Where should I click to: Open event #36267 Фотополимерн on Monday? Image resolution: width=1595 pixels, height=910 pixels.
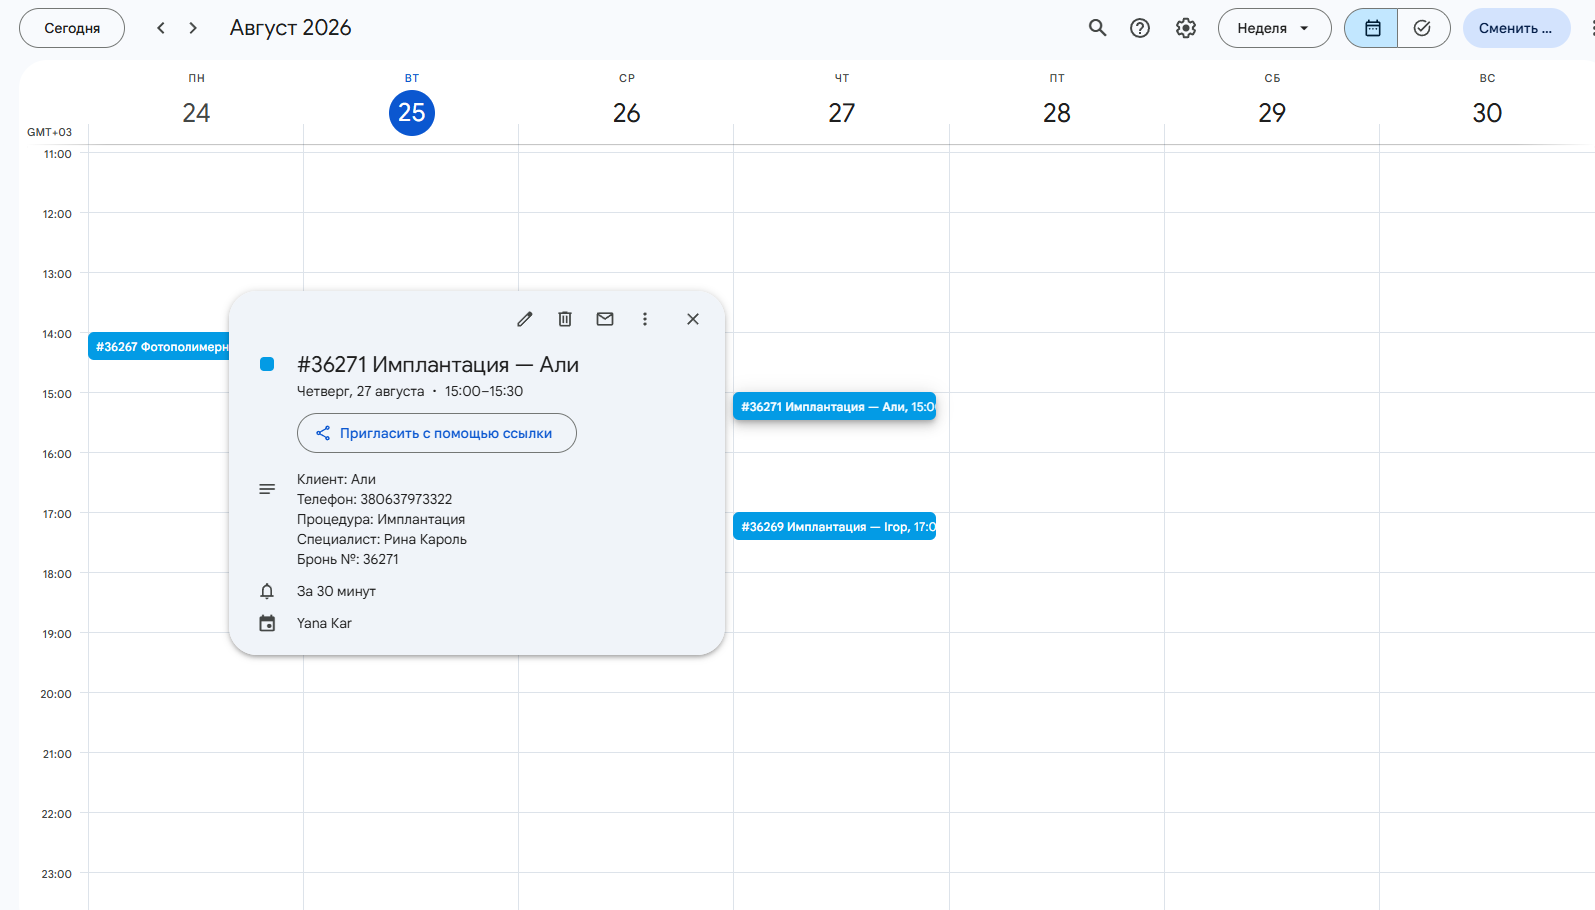[159, 346]
